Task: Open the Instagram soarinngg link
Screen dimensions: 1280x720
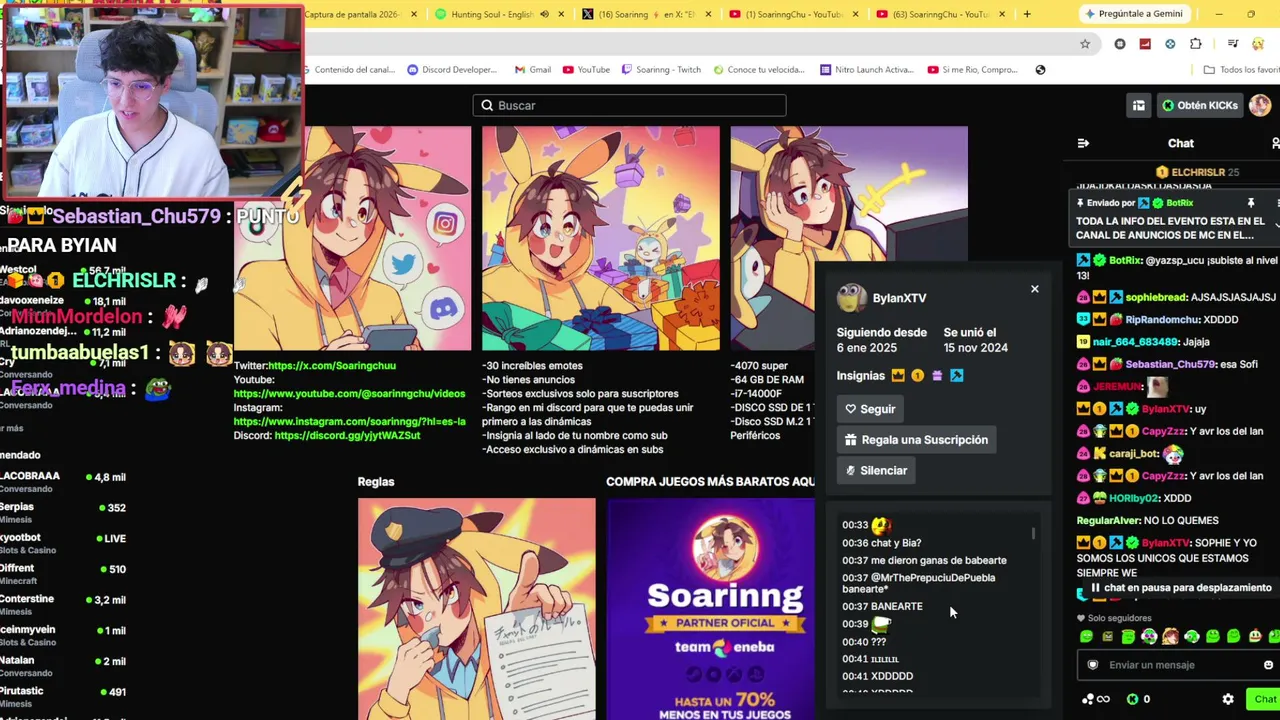Action: pos(349,422)
